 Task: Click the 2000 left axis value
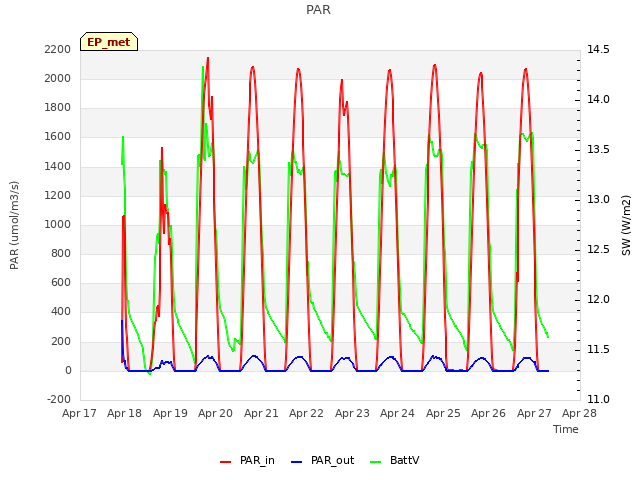[58, 78]
